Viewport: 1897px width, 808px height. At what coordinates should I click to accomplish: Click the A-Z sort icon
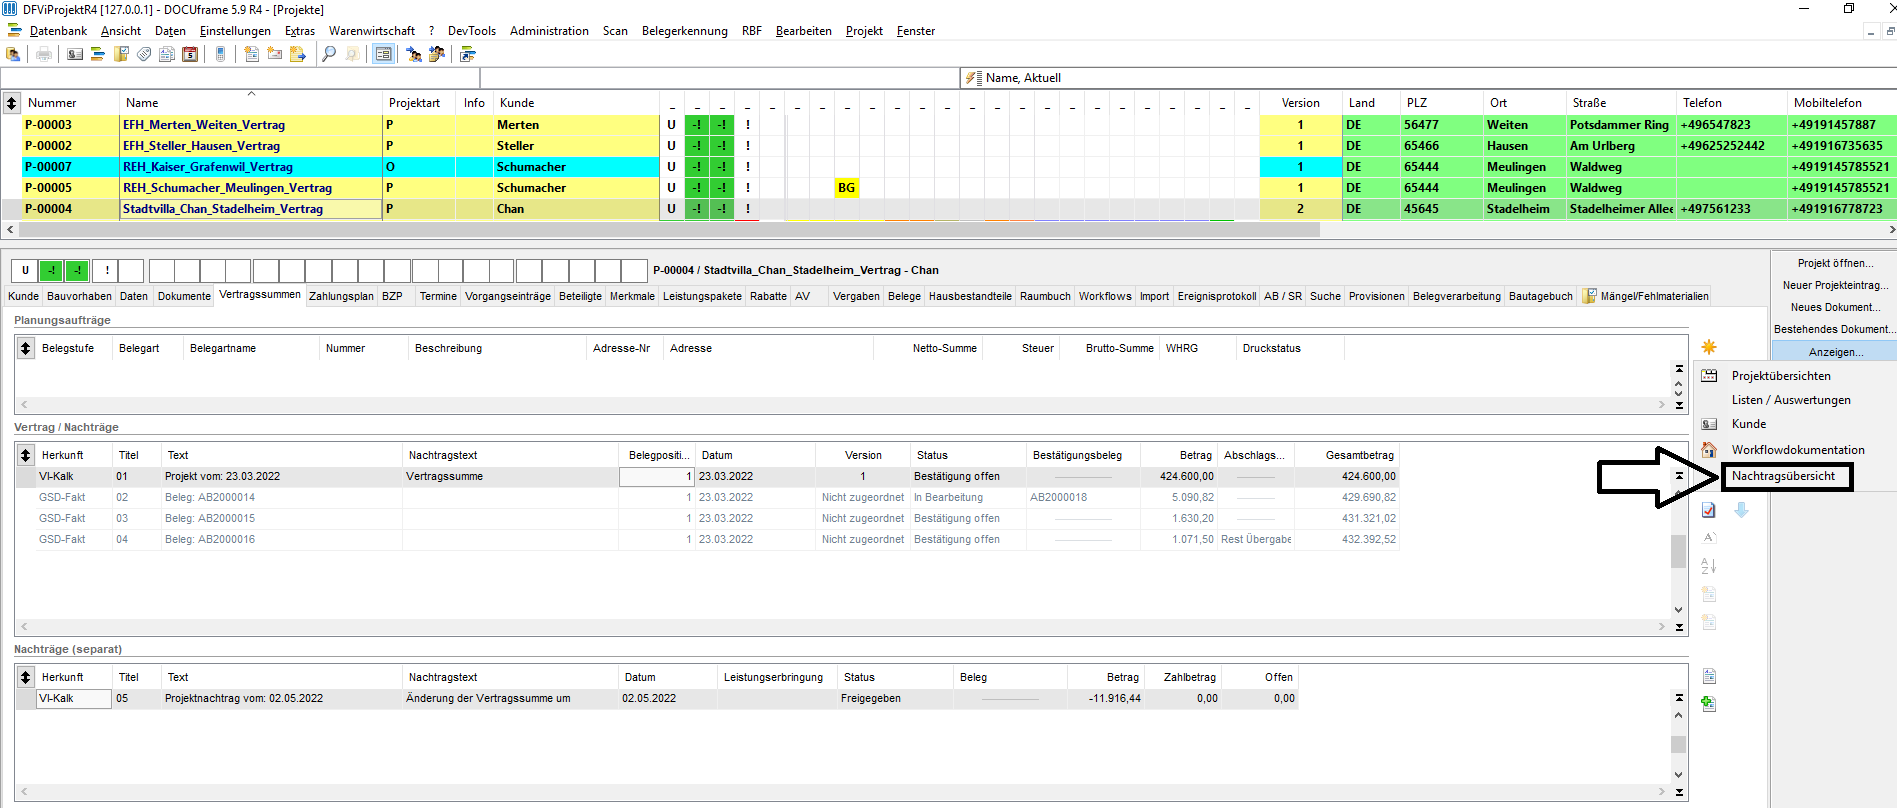(x=1709, y=566)
